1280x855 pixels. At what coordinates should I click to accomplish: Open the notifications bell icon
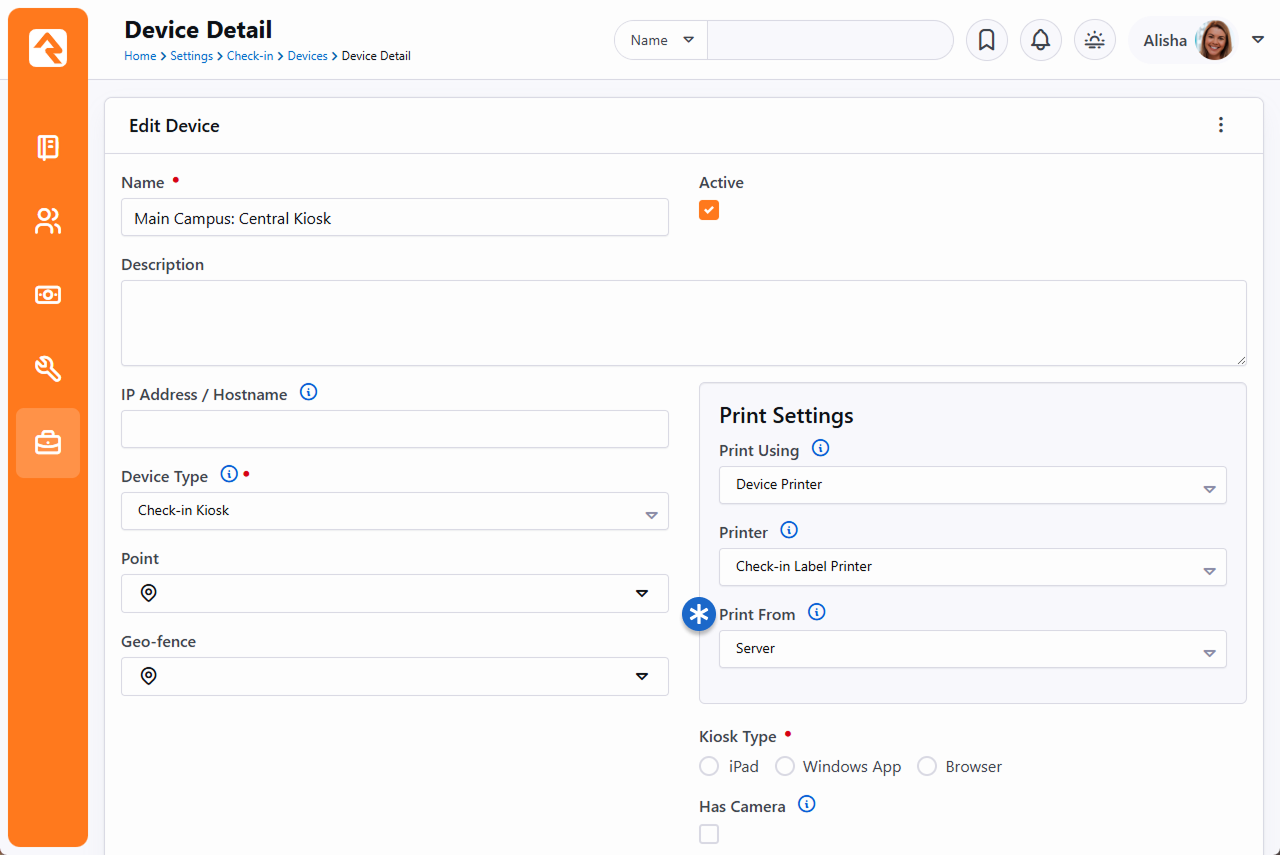point(1040,40)
